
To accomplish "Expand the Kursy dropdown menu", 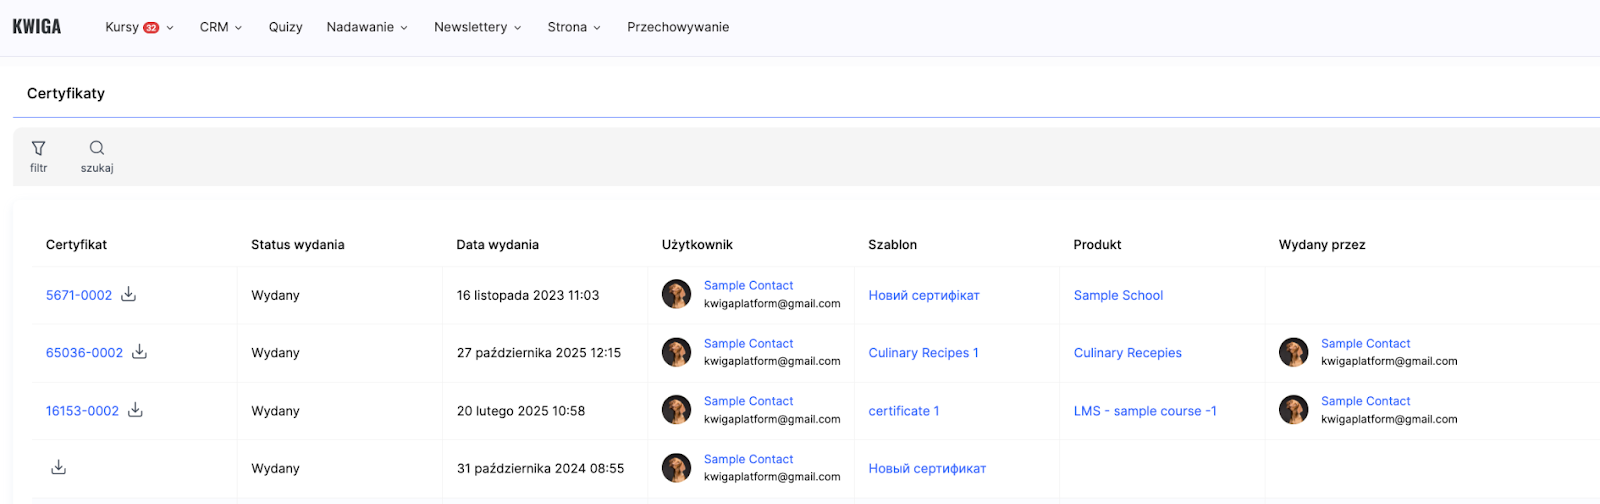I will pos(139,27).
